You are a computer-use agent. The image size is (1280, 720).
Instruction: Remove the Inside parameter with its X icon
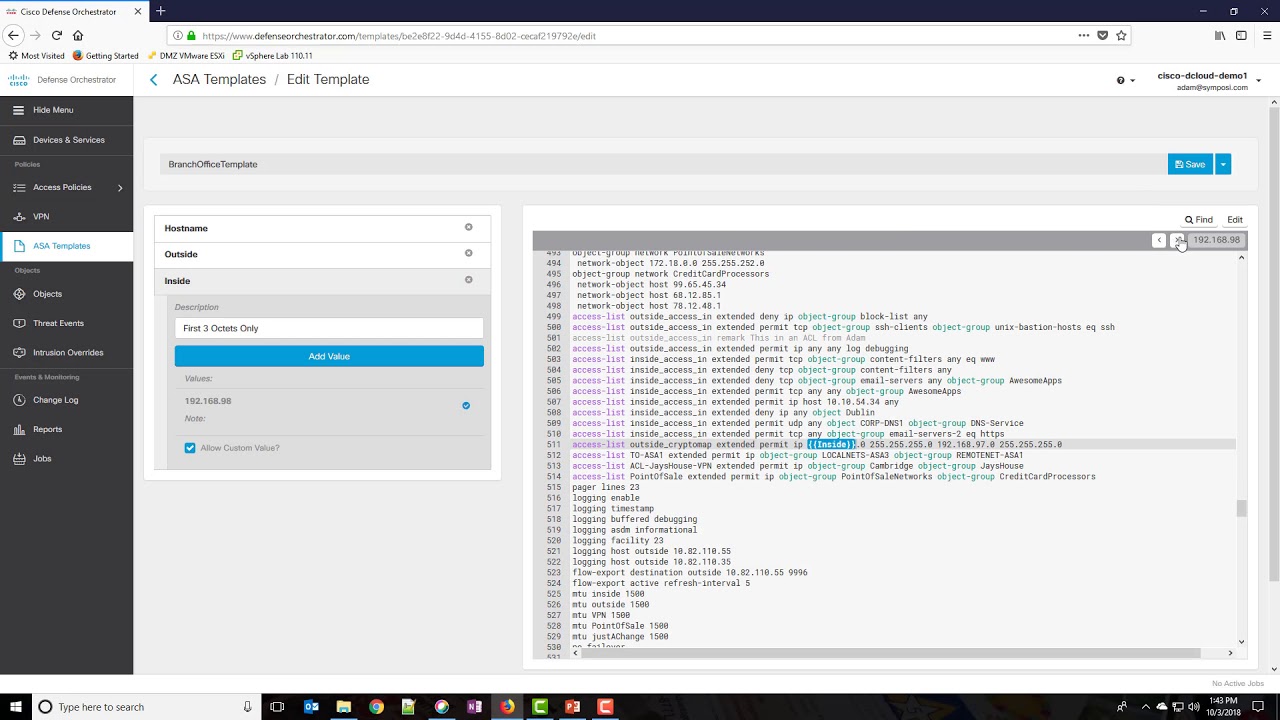pos(468,280)
